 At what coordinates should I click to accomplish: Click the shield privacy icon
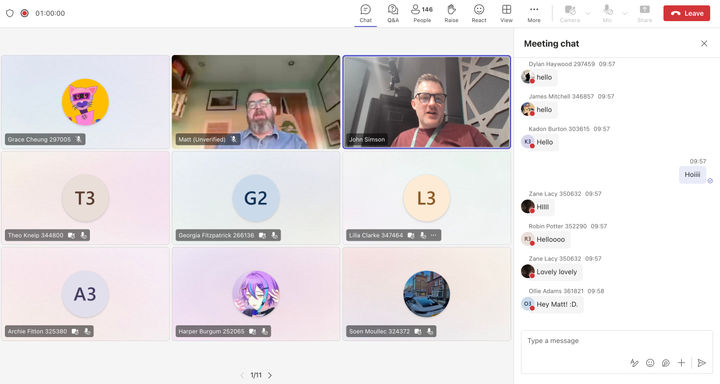[10, 13]
